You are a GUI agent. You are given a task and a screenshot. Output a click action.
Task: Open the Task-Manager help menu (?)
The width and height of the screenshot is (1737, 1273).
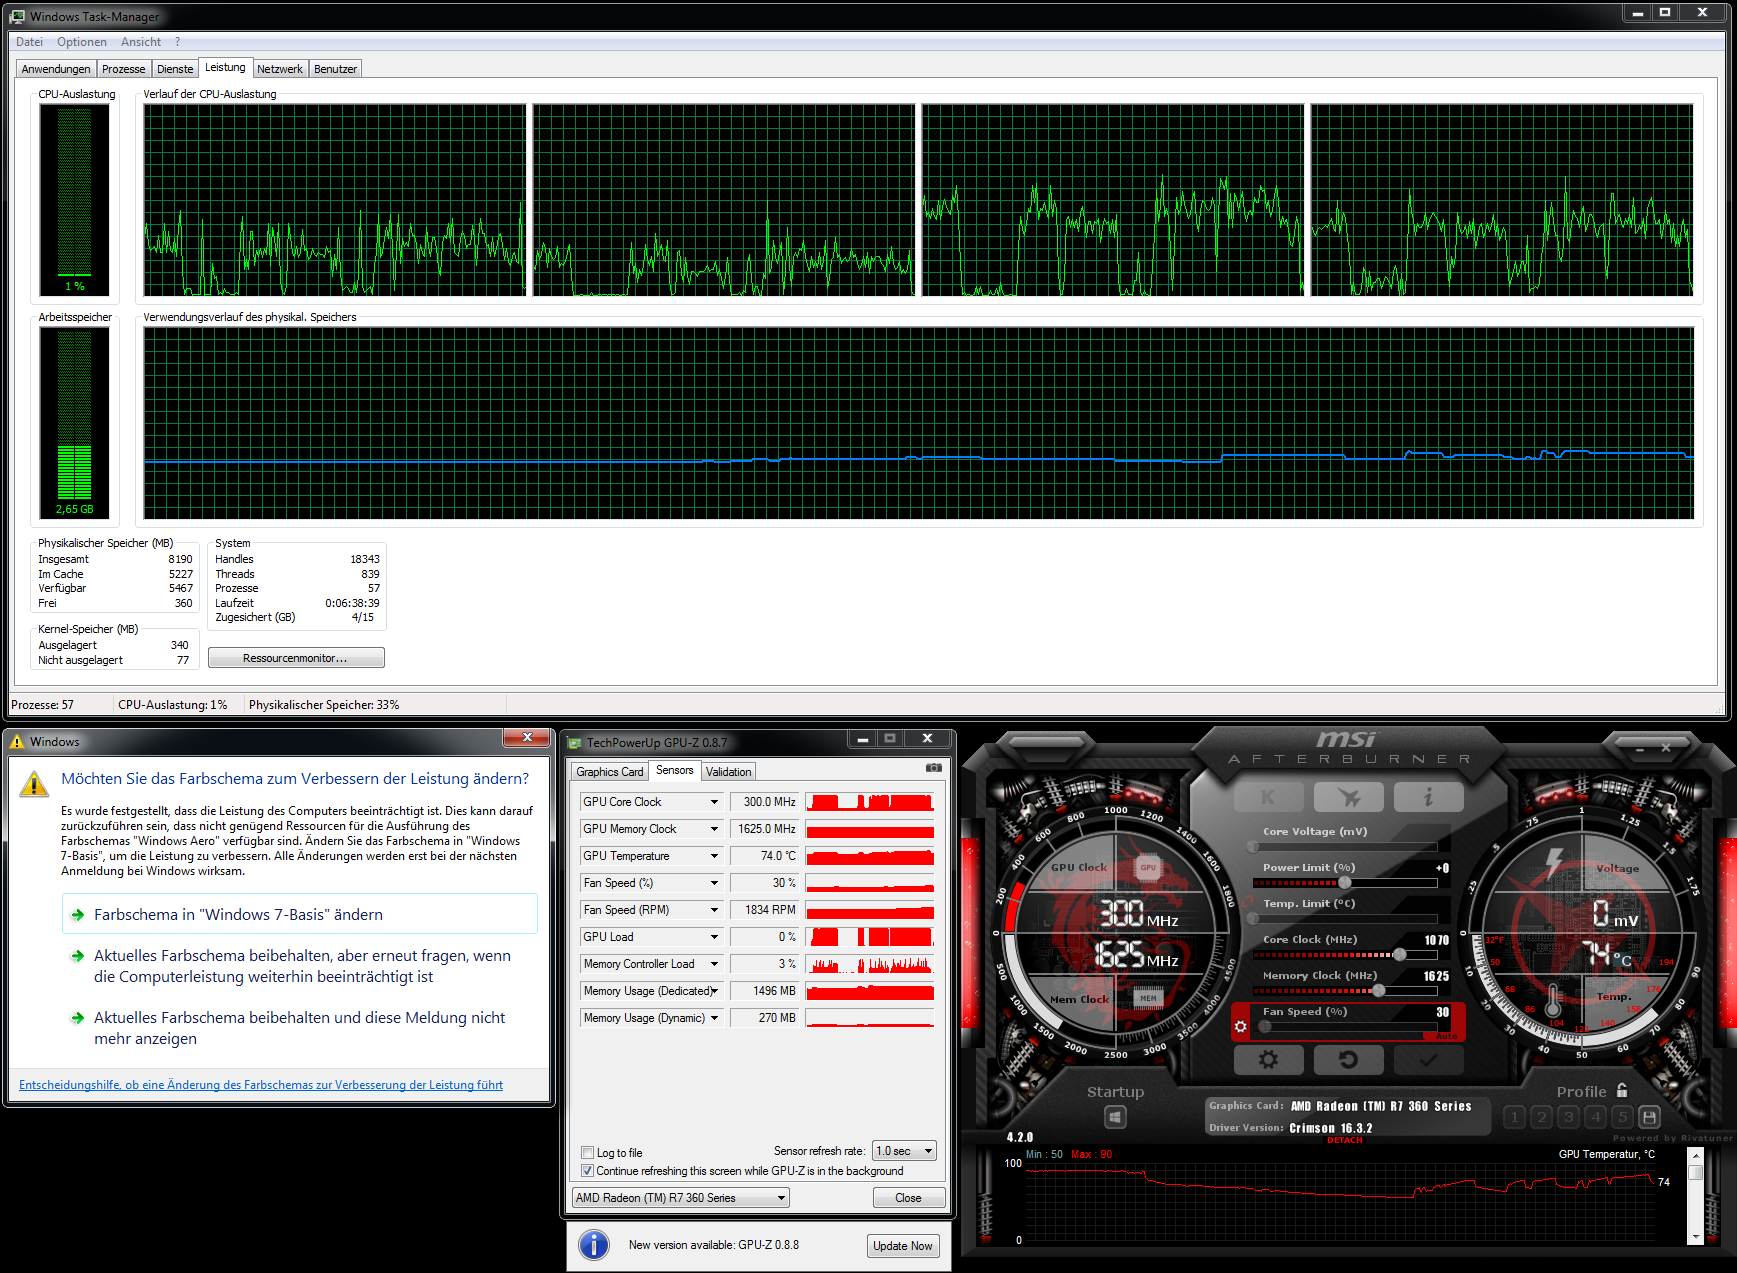click(178, 42)
